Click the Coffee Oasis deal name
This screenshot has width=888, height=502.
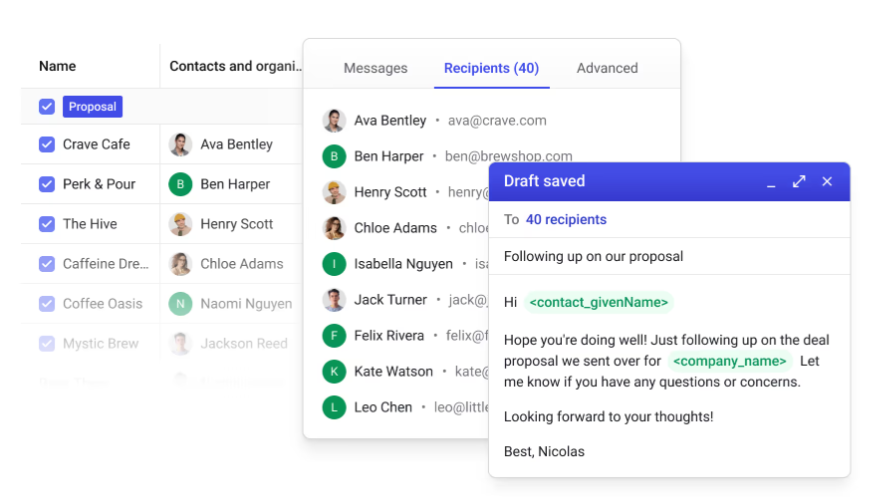103,304
